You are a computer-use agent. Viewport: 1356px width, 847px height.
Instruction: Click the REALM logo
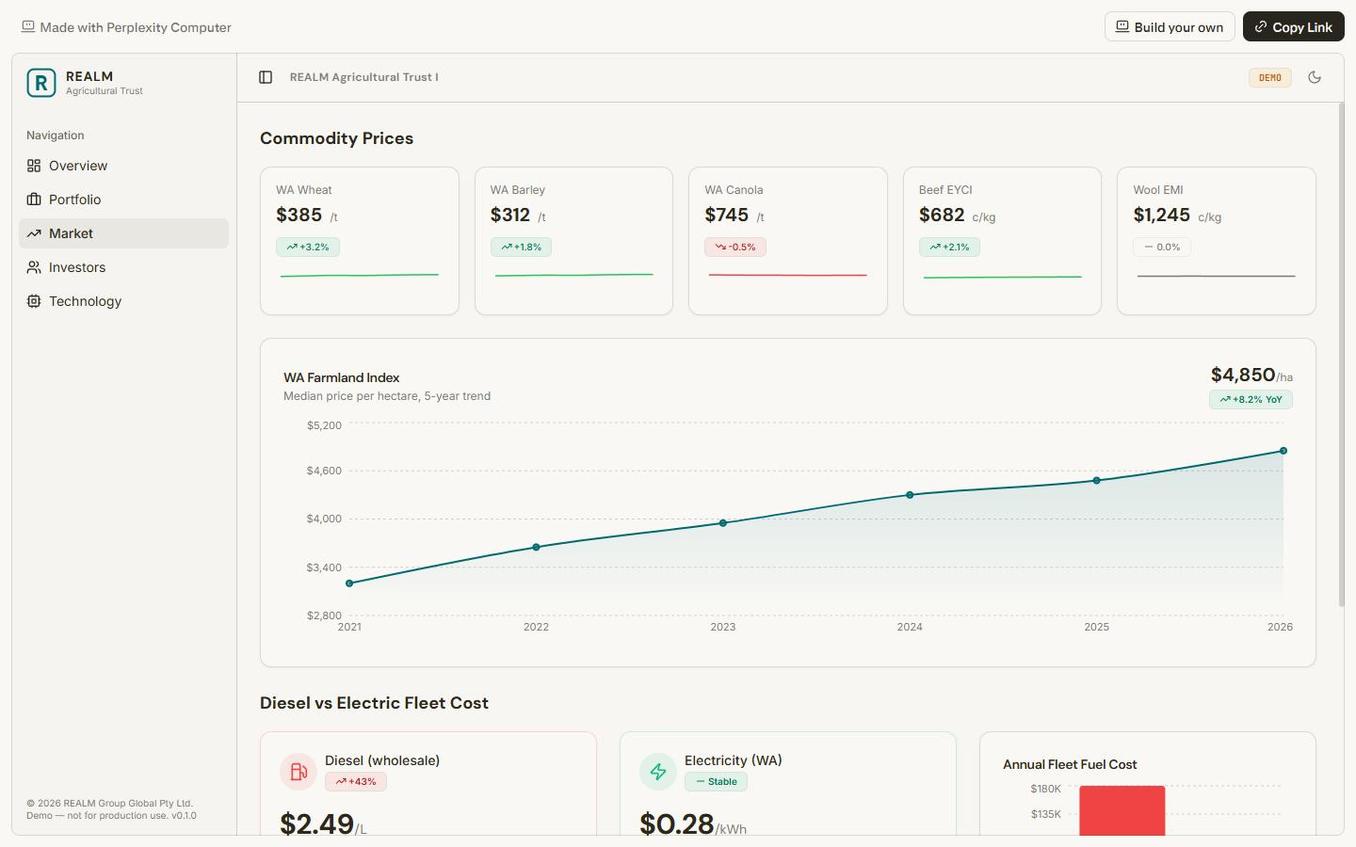pyautogui.click(x=41, y=80)
